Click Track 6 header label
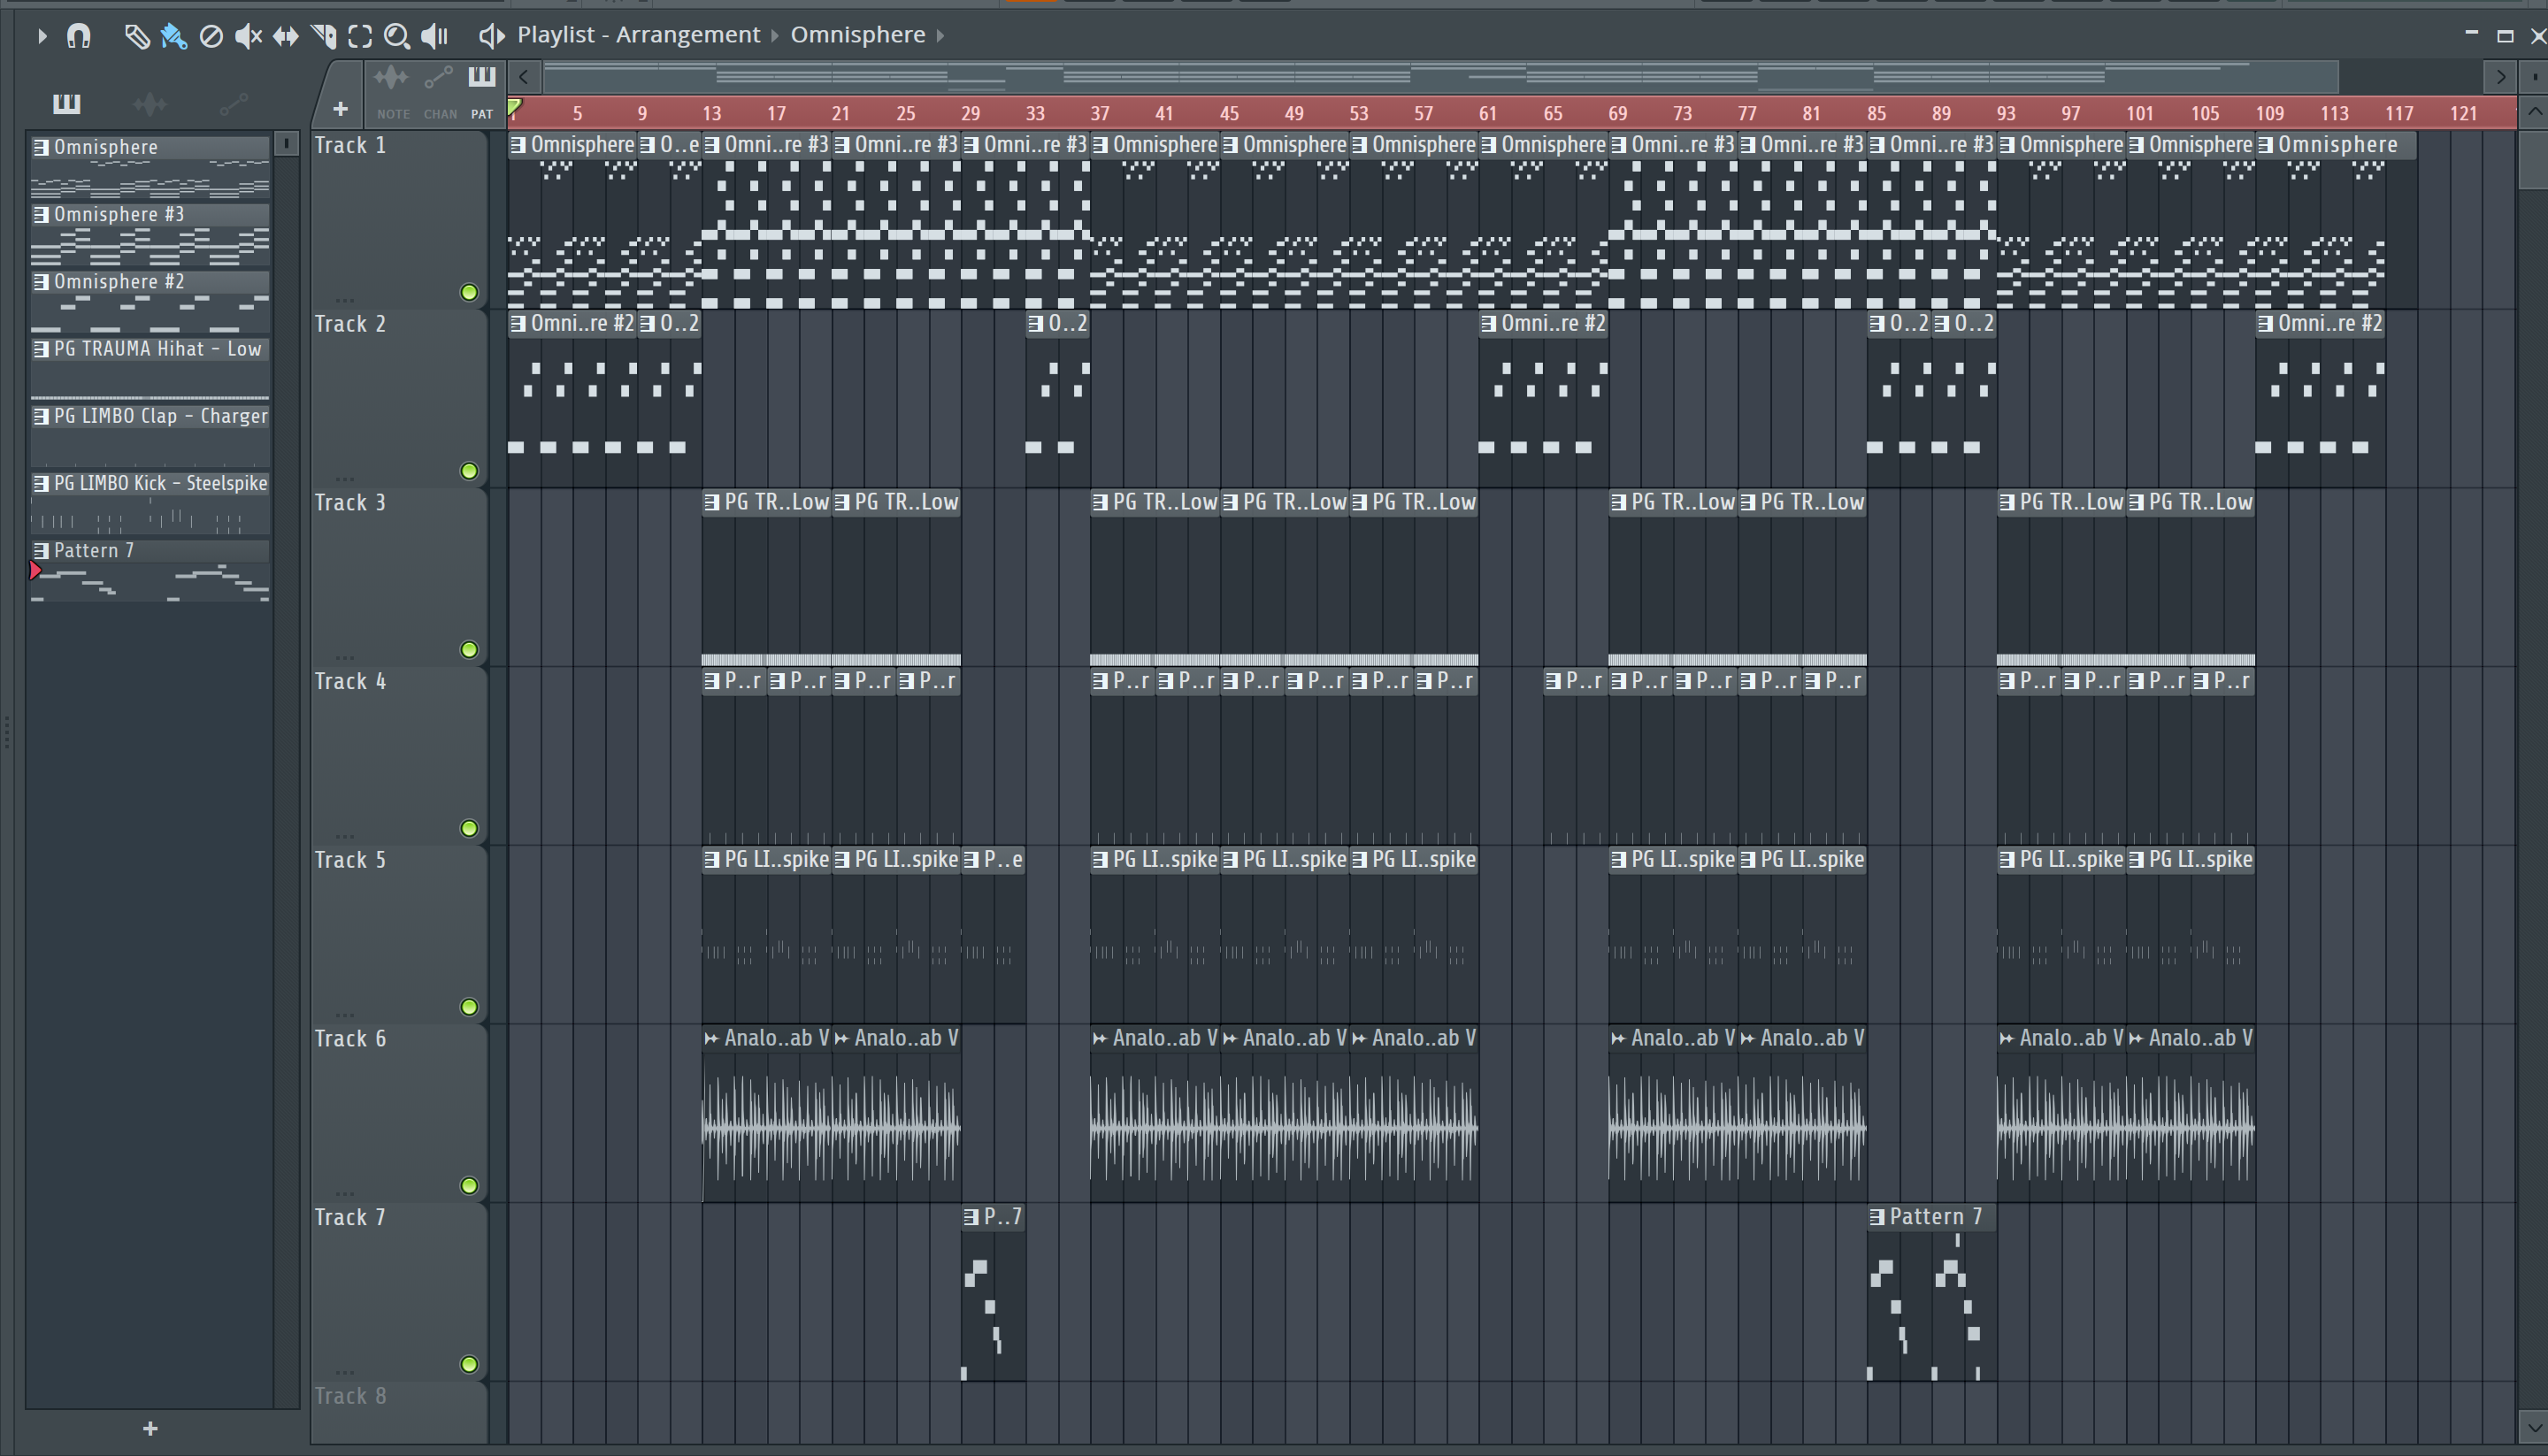2548x1456 pixels. pyautogui.click(x=350, y=1038)
